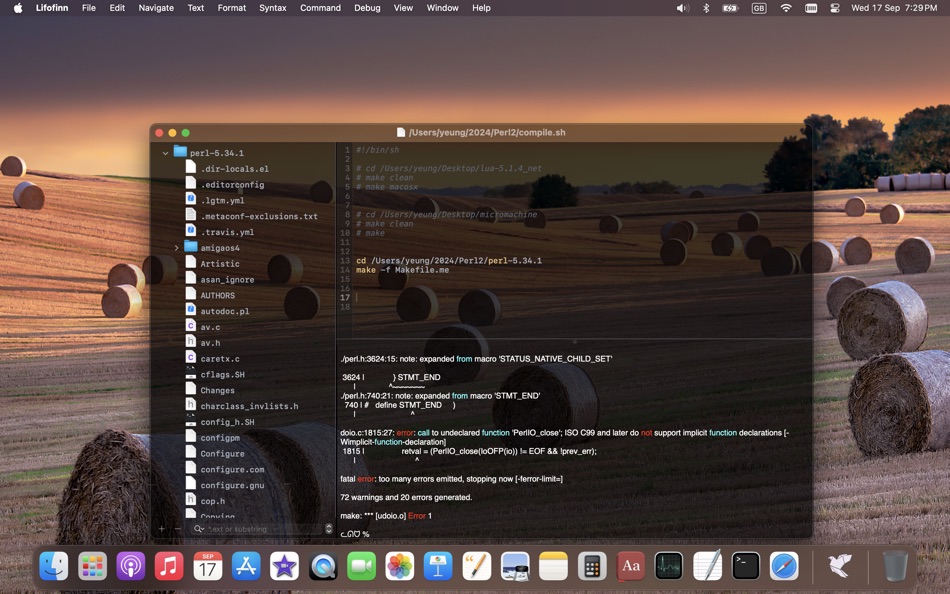Select .metaconf-exclusions.txt file icon

(x=190, y=215)
